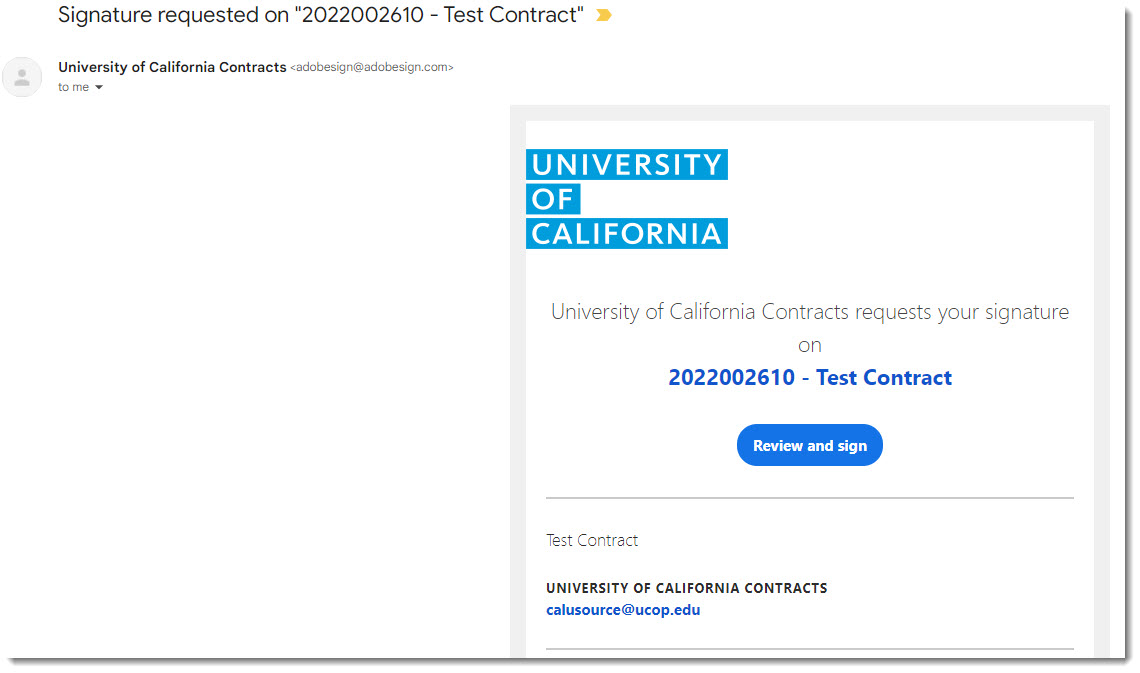
Task: Click the "OF" block of the logo
Action: [x=553, y=200]
